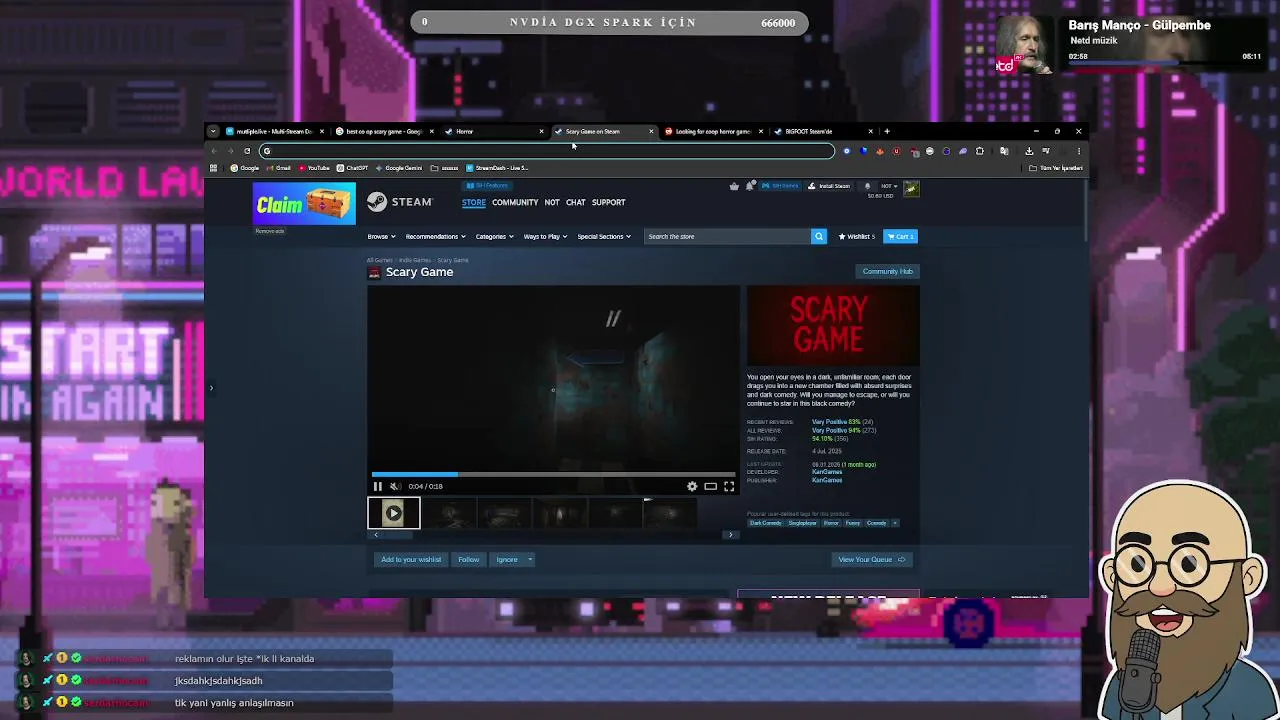Click the browser address bar
The image size is (1280, 720).
547,151
